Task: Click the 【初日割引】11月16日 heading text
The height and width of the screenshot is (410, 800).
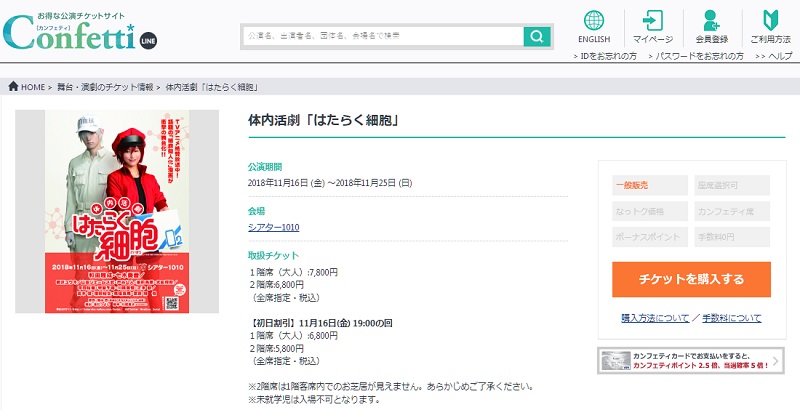Action: coord(321,323)
